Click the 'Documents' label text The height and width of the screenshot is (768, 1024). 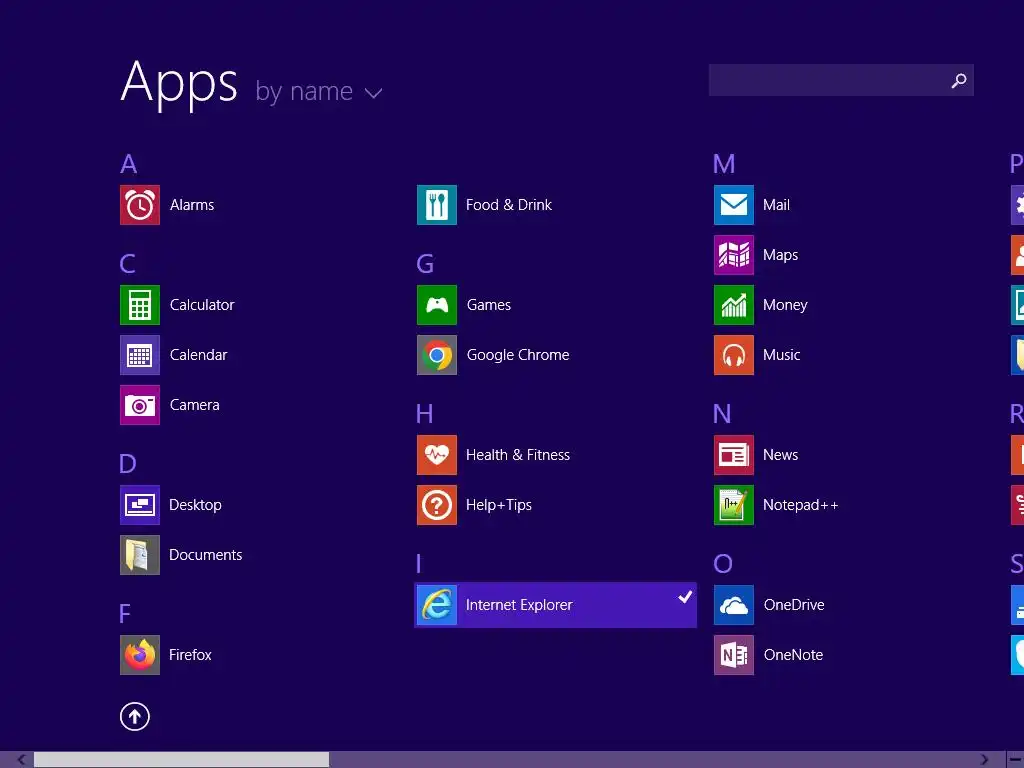click(x=206, y=555)
